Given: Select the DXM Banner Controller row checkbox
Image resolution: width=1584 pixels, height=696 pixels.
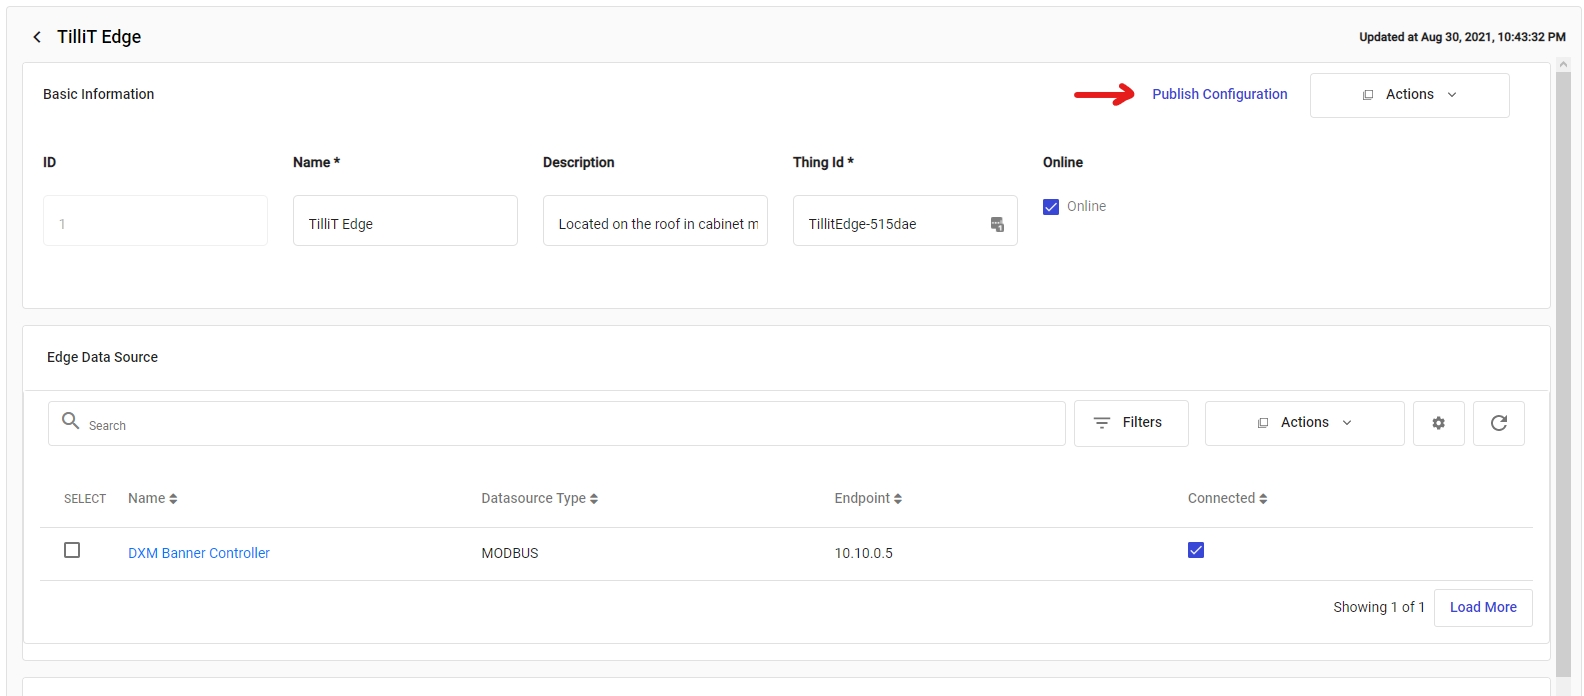Looking at the screenshot, I should click(x=72, y=550).
